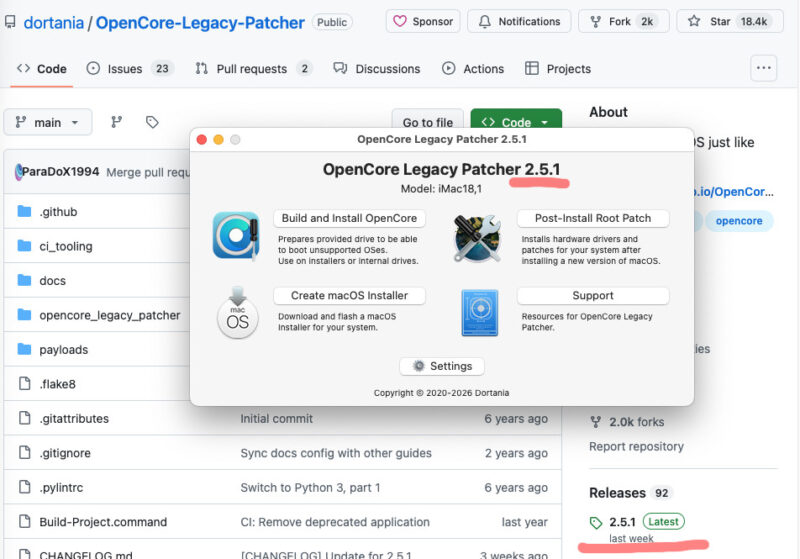This screenshot has width=800, height=559.
Task: Click the Build and Install OpenCore button
Action: pos(349,218)
